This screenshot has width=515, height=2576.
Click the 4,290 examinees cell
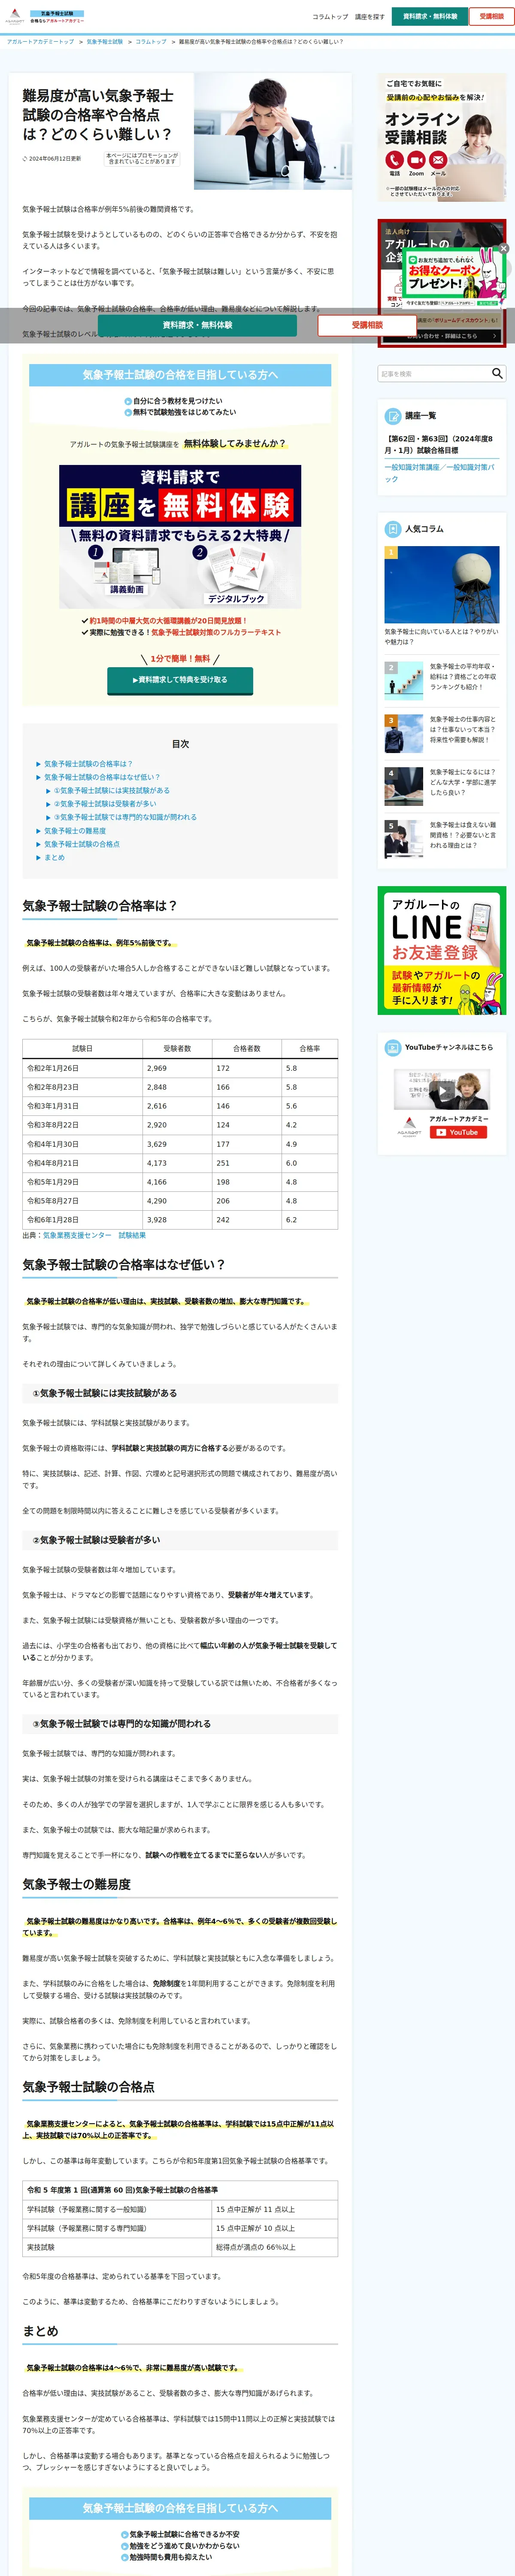pyautogui.click(x=177, y=1201)
